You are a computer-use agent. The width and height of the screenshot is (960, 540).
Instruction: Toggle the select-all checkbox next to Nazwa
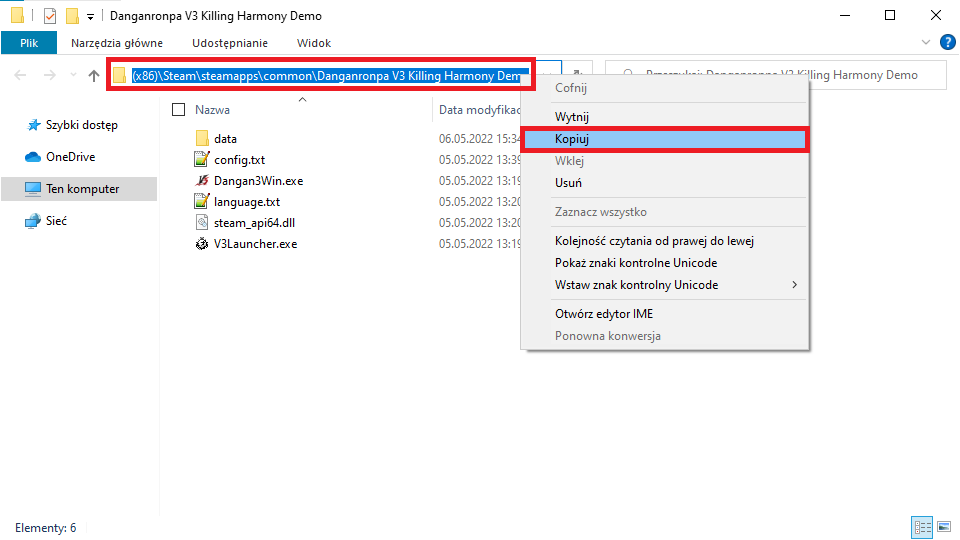click(x=179, y=110)
